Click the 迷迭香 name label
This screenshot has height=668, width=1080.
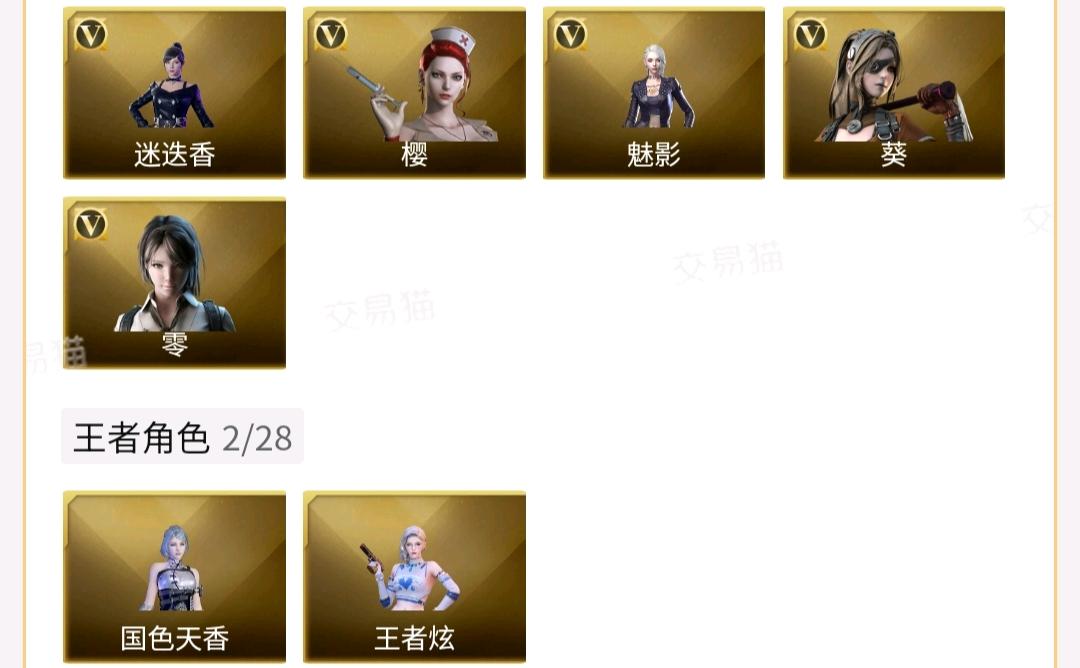[175, 155]
